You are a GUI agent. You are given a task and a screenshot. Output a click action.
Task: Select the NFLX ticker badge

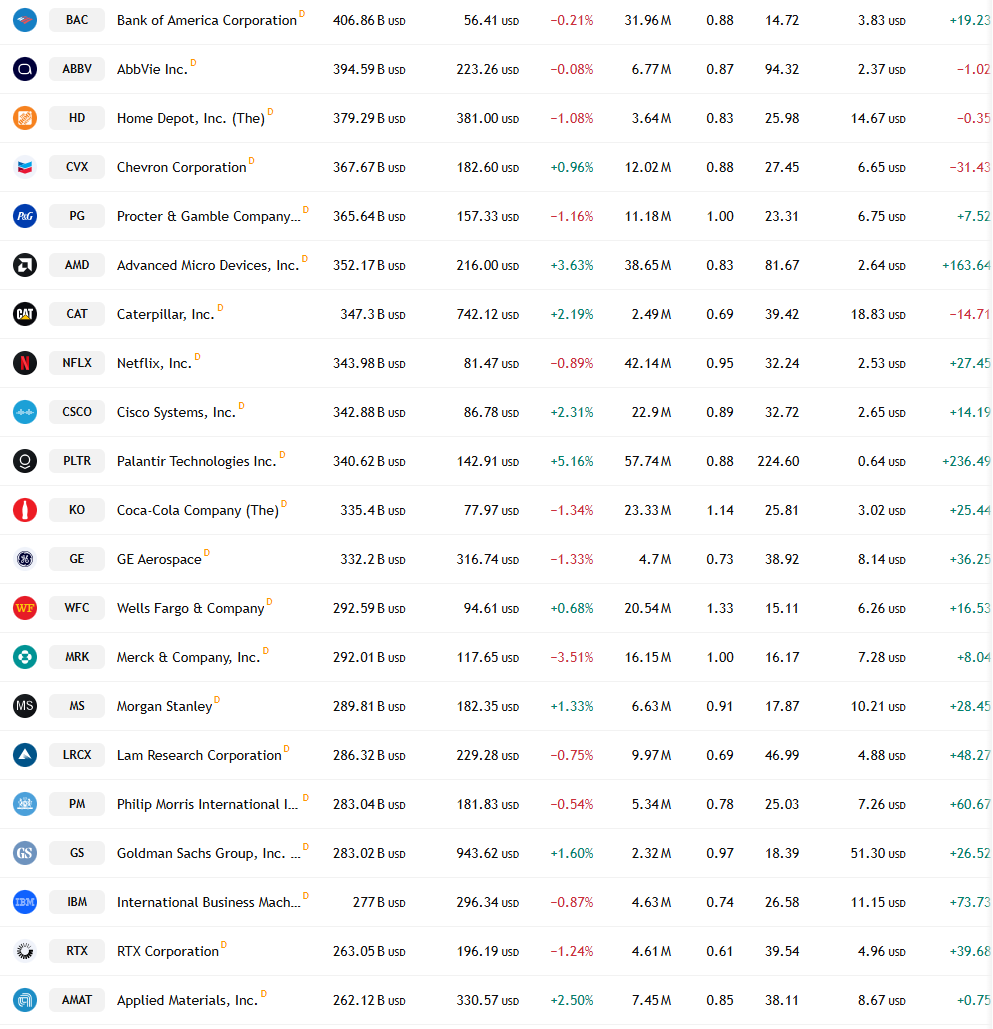77,363
